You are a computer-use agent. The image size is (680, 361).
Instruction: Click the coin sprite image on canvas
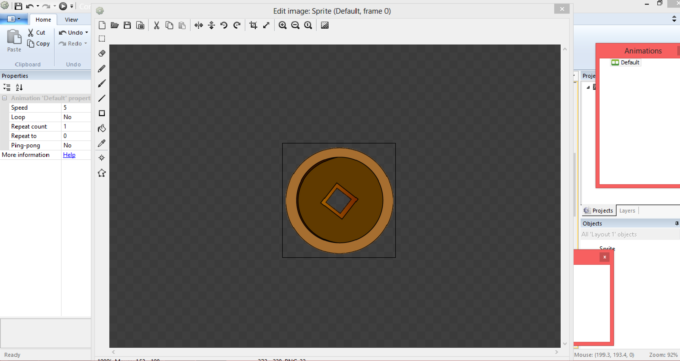pos(339,200)
